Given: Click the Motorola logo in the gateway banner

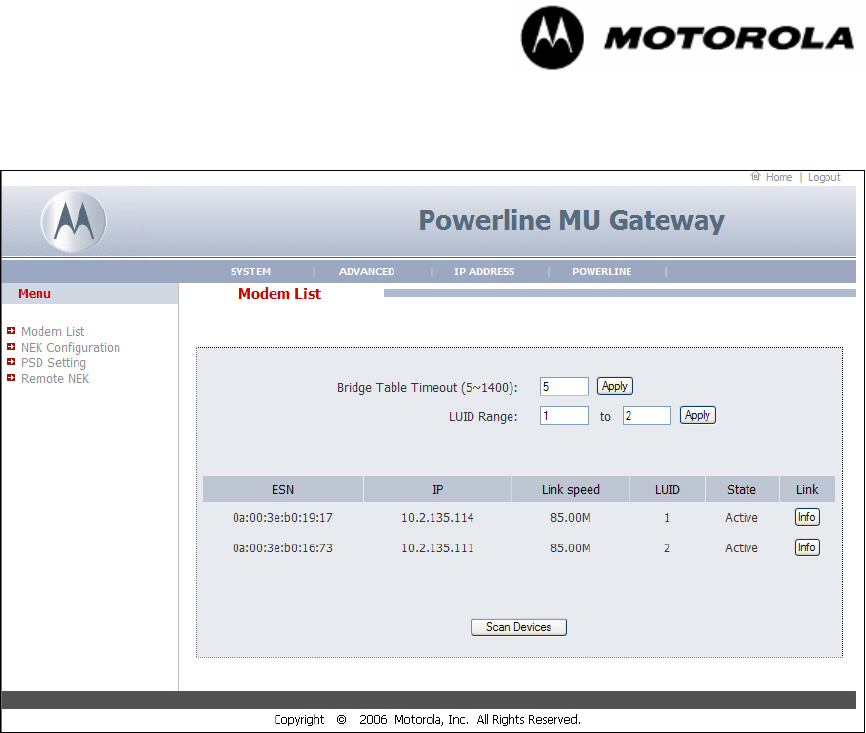Looking at the screenshot, I should (73, 222).
